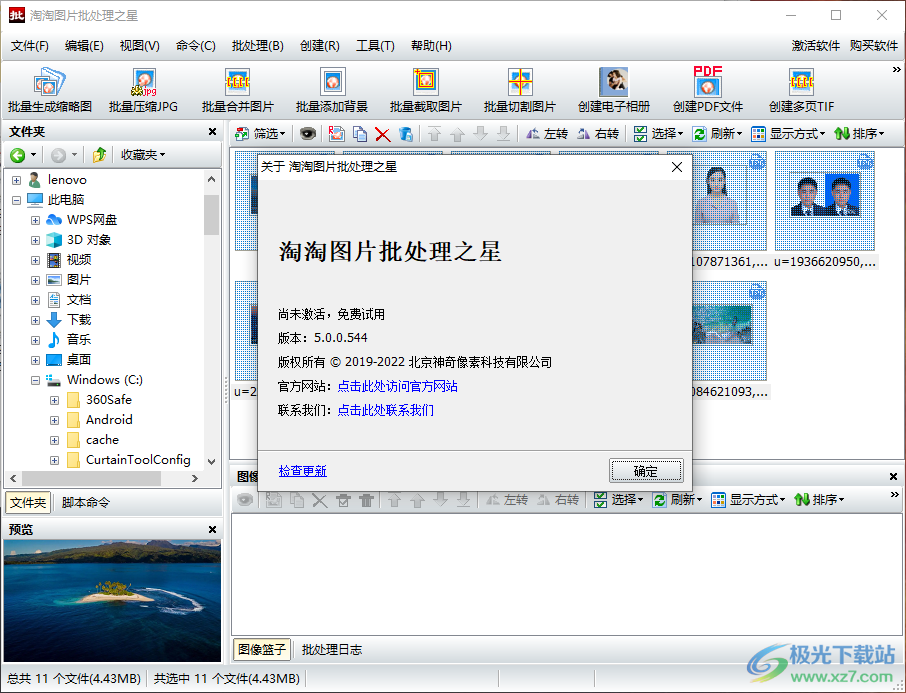Expand the 图片 folder in the tree
The height and width of the screenshot is (693, 906).
point(34,279)
